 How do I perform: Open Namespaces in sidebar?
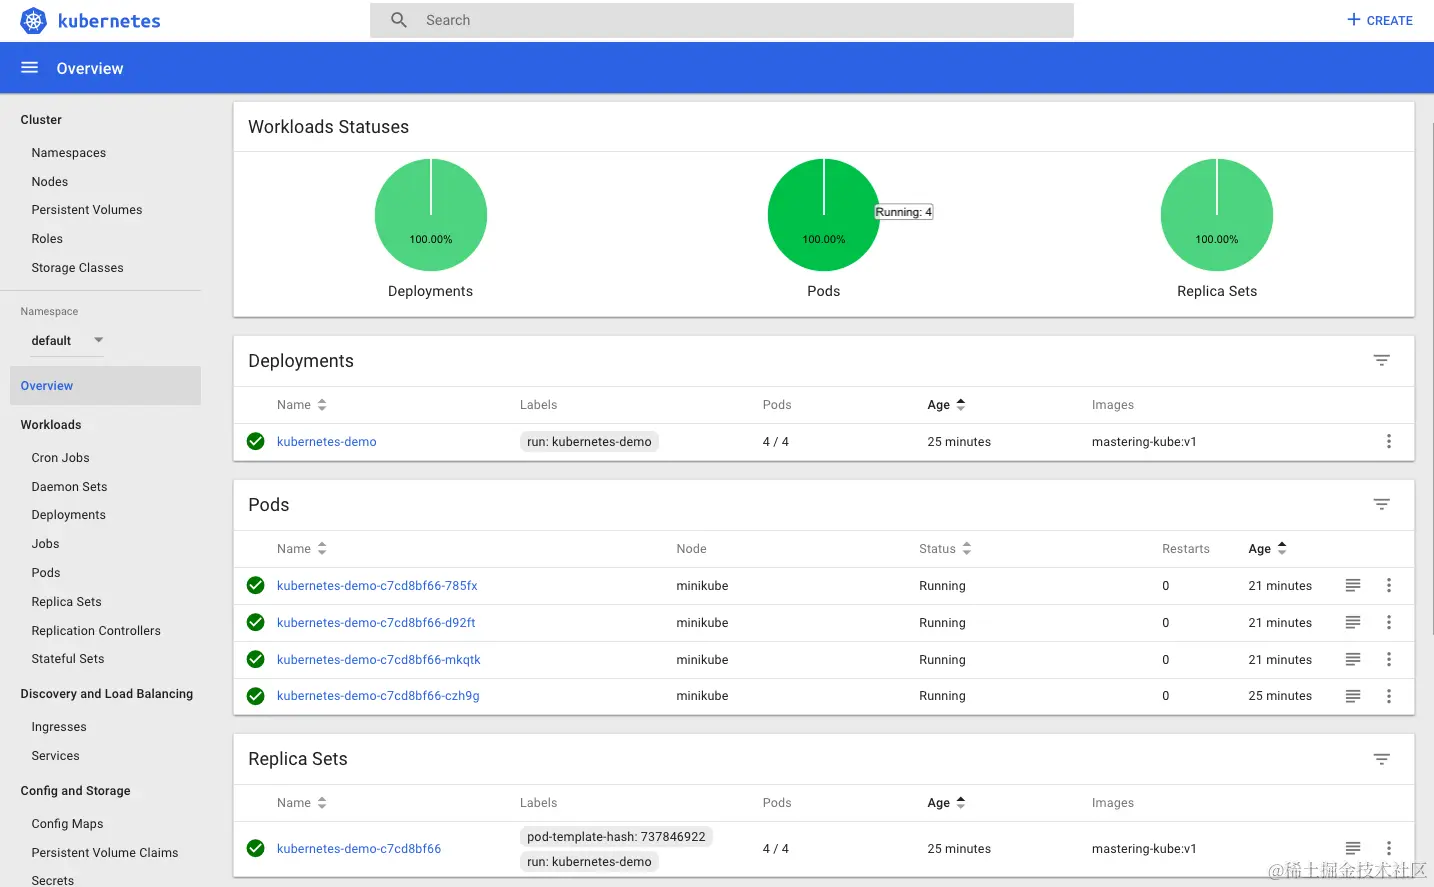69,153
